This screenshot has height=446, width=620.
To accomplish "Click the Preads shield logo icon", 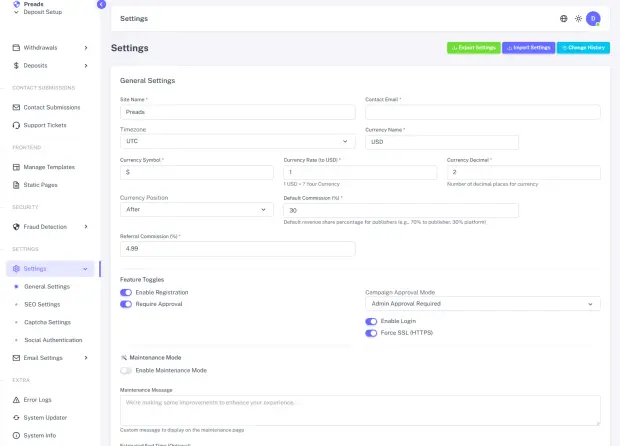I will (x=16, y=4).
